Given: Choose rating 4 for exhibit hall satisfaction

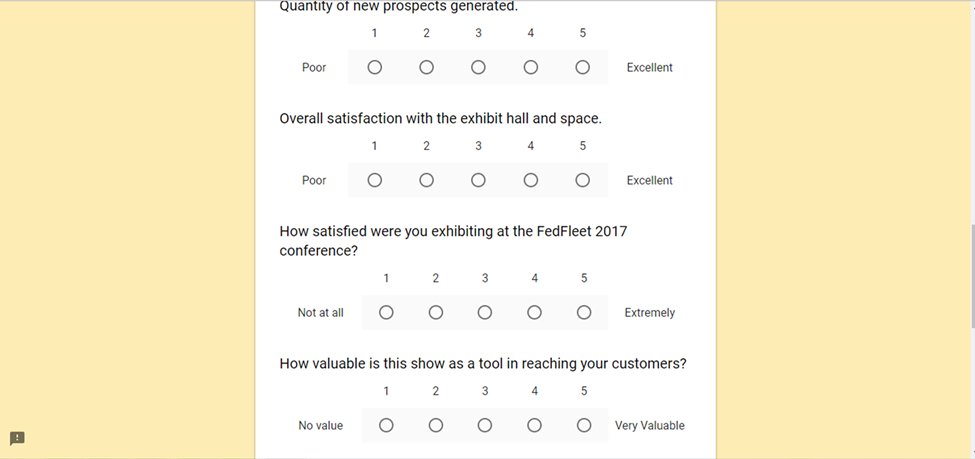Looking at the screenshot, I should (531, 181).
